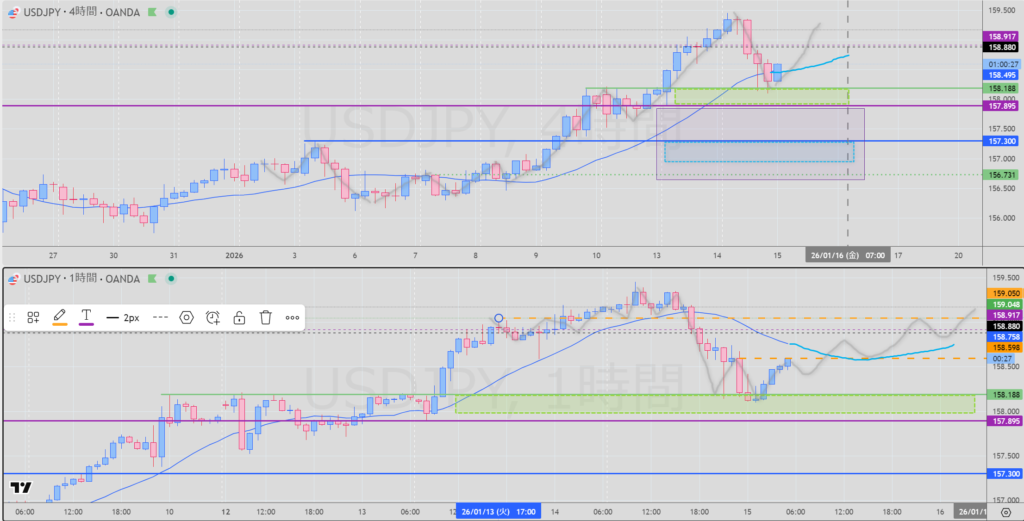This screenshot has width=1024, height=521.
Task: Click the text color T icon
Action: click(86, 317)
